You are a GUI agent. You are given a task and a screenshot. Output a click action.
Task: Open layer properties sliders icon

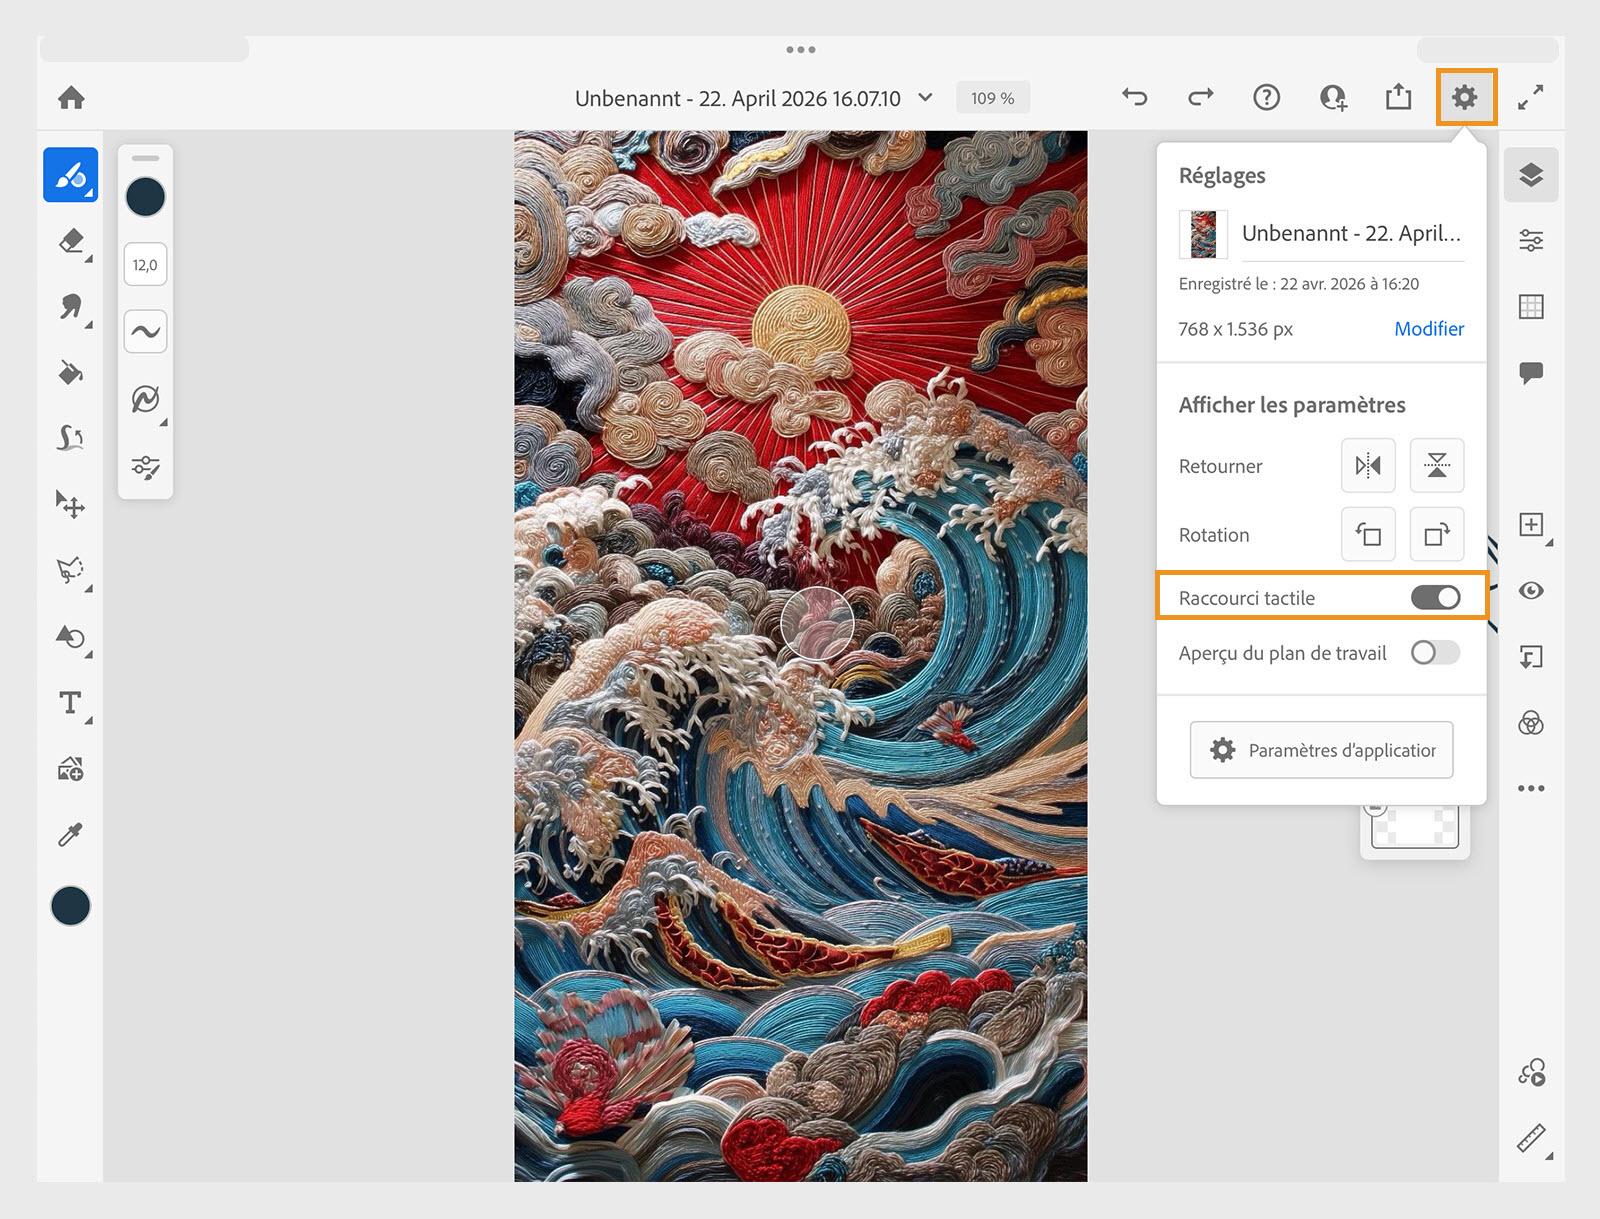coord(1531,240)
